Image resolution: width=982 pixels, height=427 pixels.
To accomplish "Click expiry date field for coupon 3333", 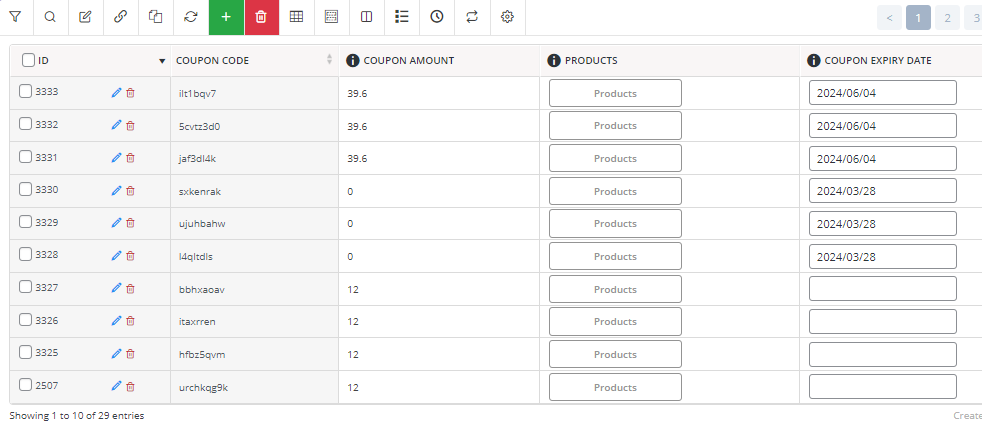I will coord(882,93).
